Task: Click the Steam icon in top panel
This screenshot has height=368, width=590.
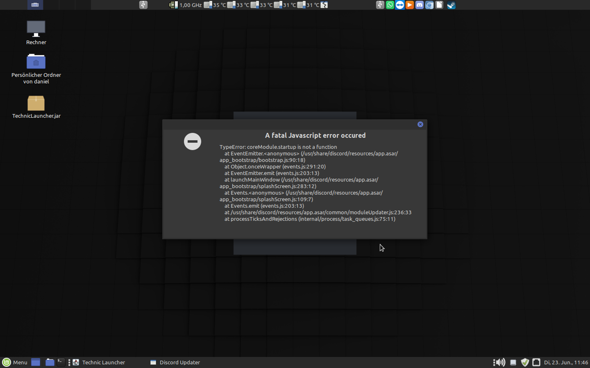Action: 451,5
